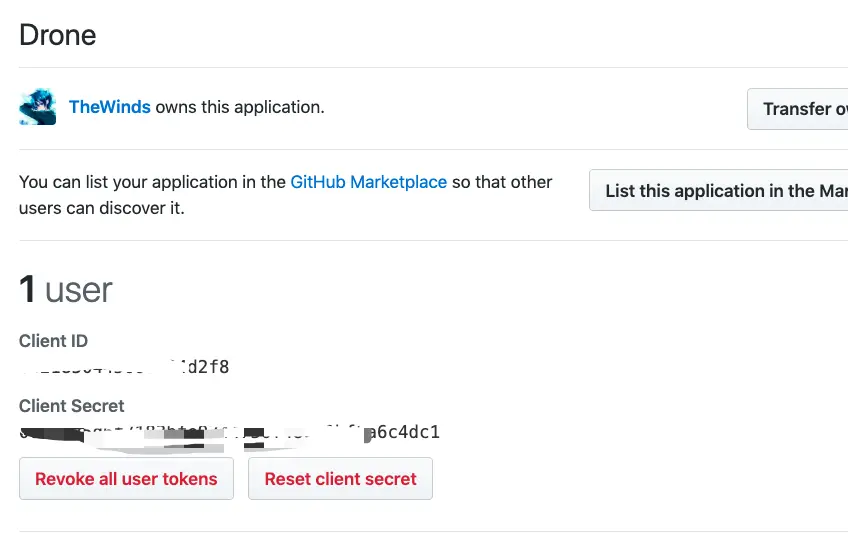This screenshot has height=535, width=848.
Task: Click the word "user" in the heading
Action: coord(79,290)
